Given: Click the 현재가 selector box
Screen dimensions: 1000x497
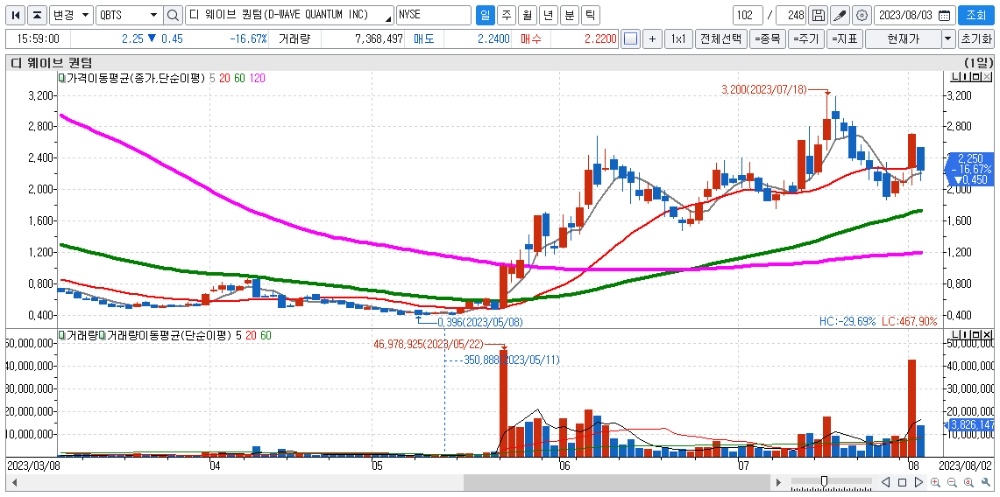Looking at the screenshot, I should 903,39.
